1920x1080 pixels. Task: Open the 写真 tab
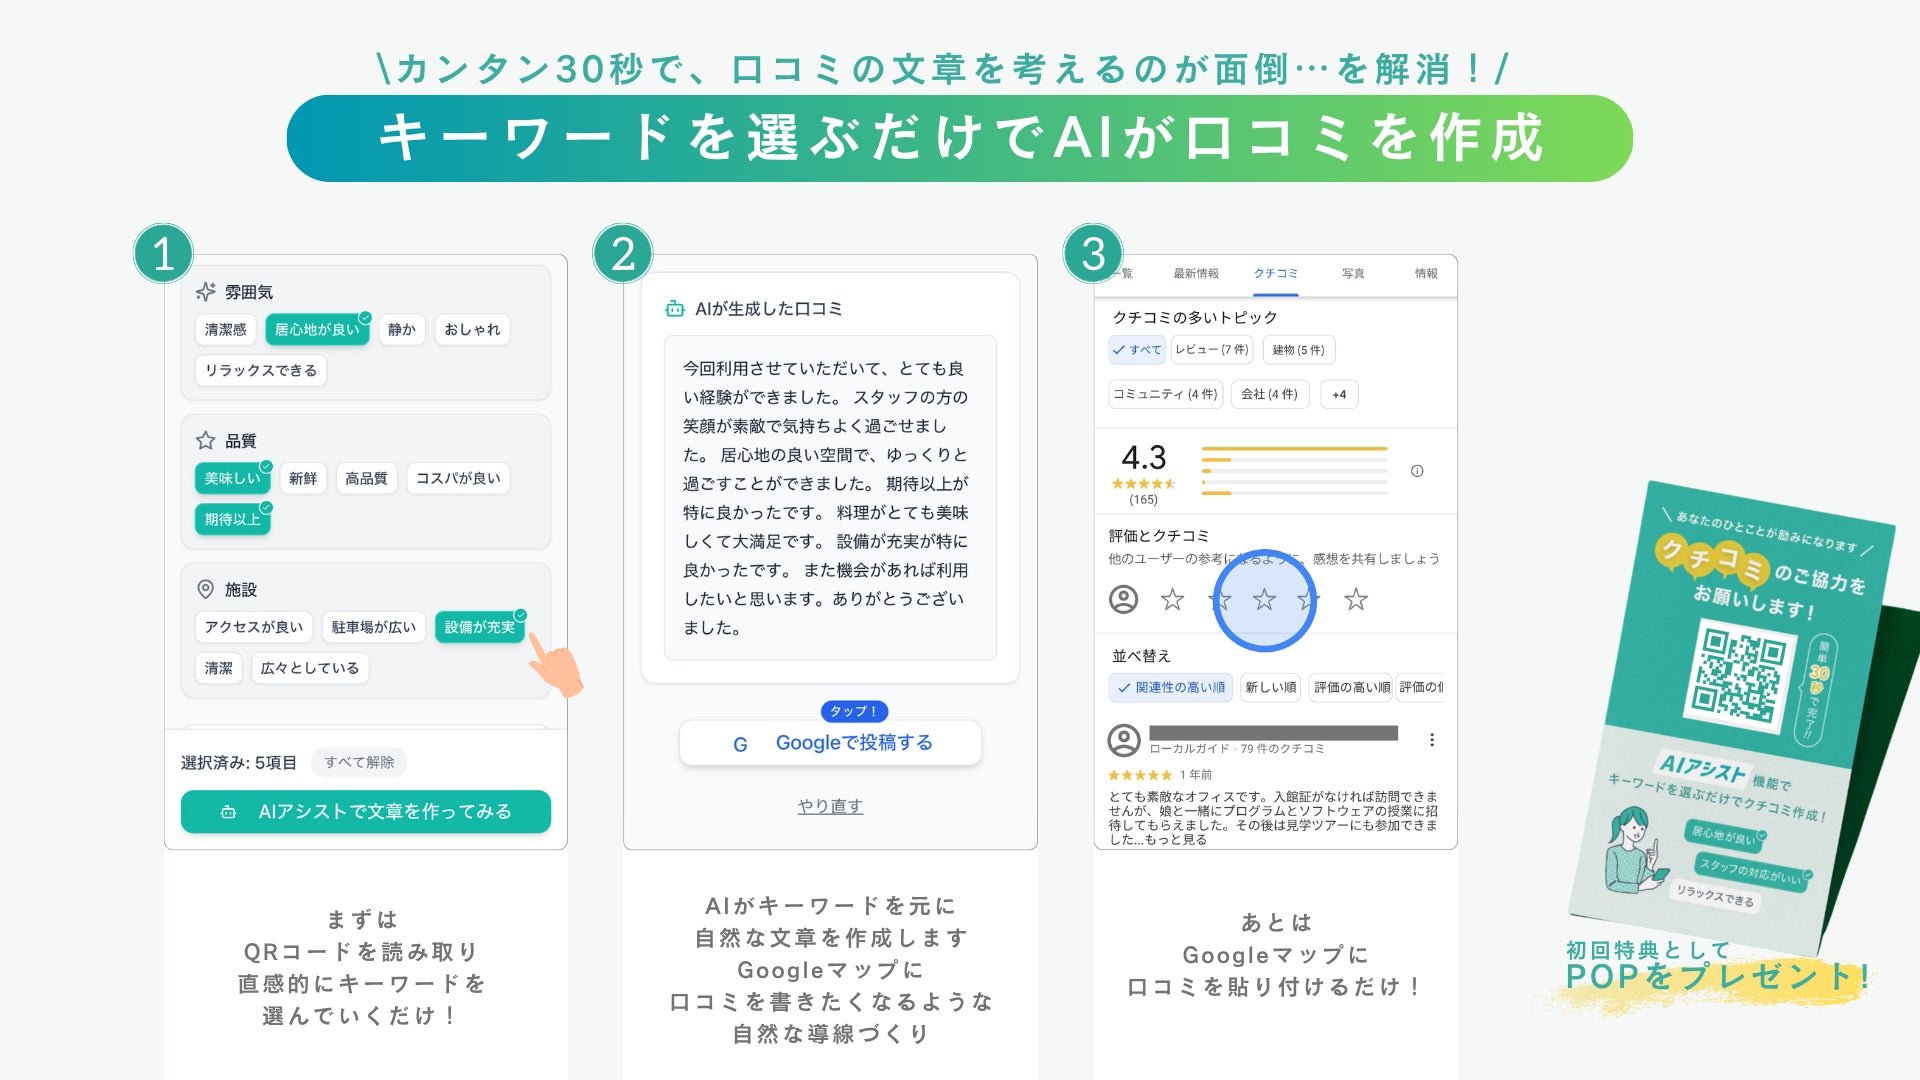1353,274
